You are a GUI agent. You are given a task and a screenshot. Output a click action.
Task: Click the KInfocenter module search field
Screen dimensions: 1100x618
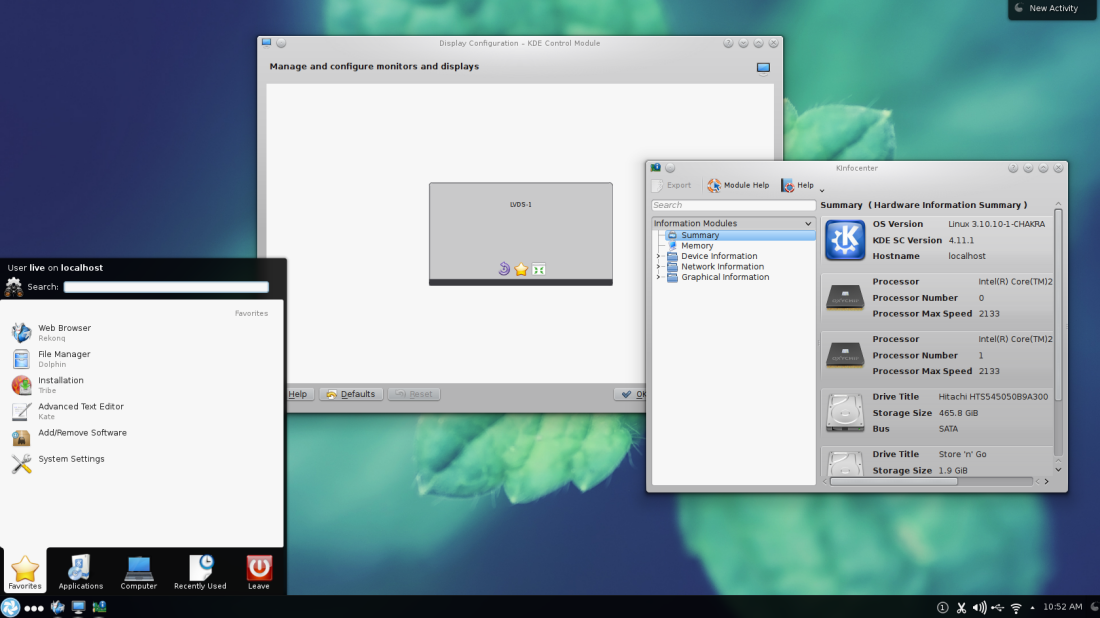pyautogui.click(x=733, y=205)
